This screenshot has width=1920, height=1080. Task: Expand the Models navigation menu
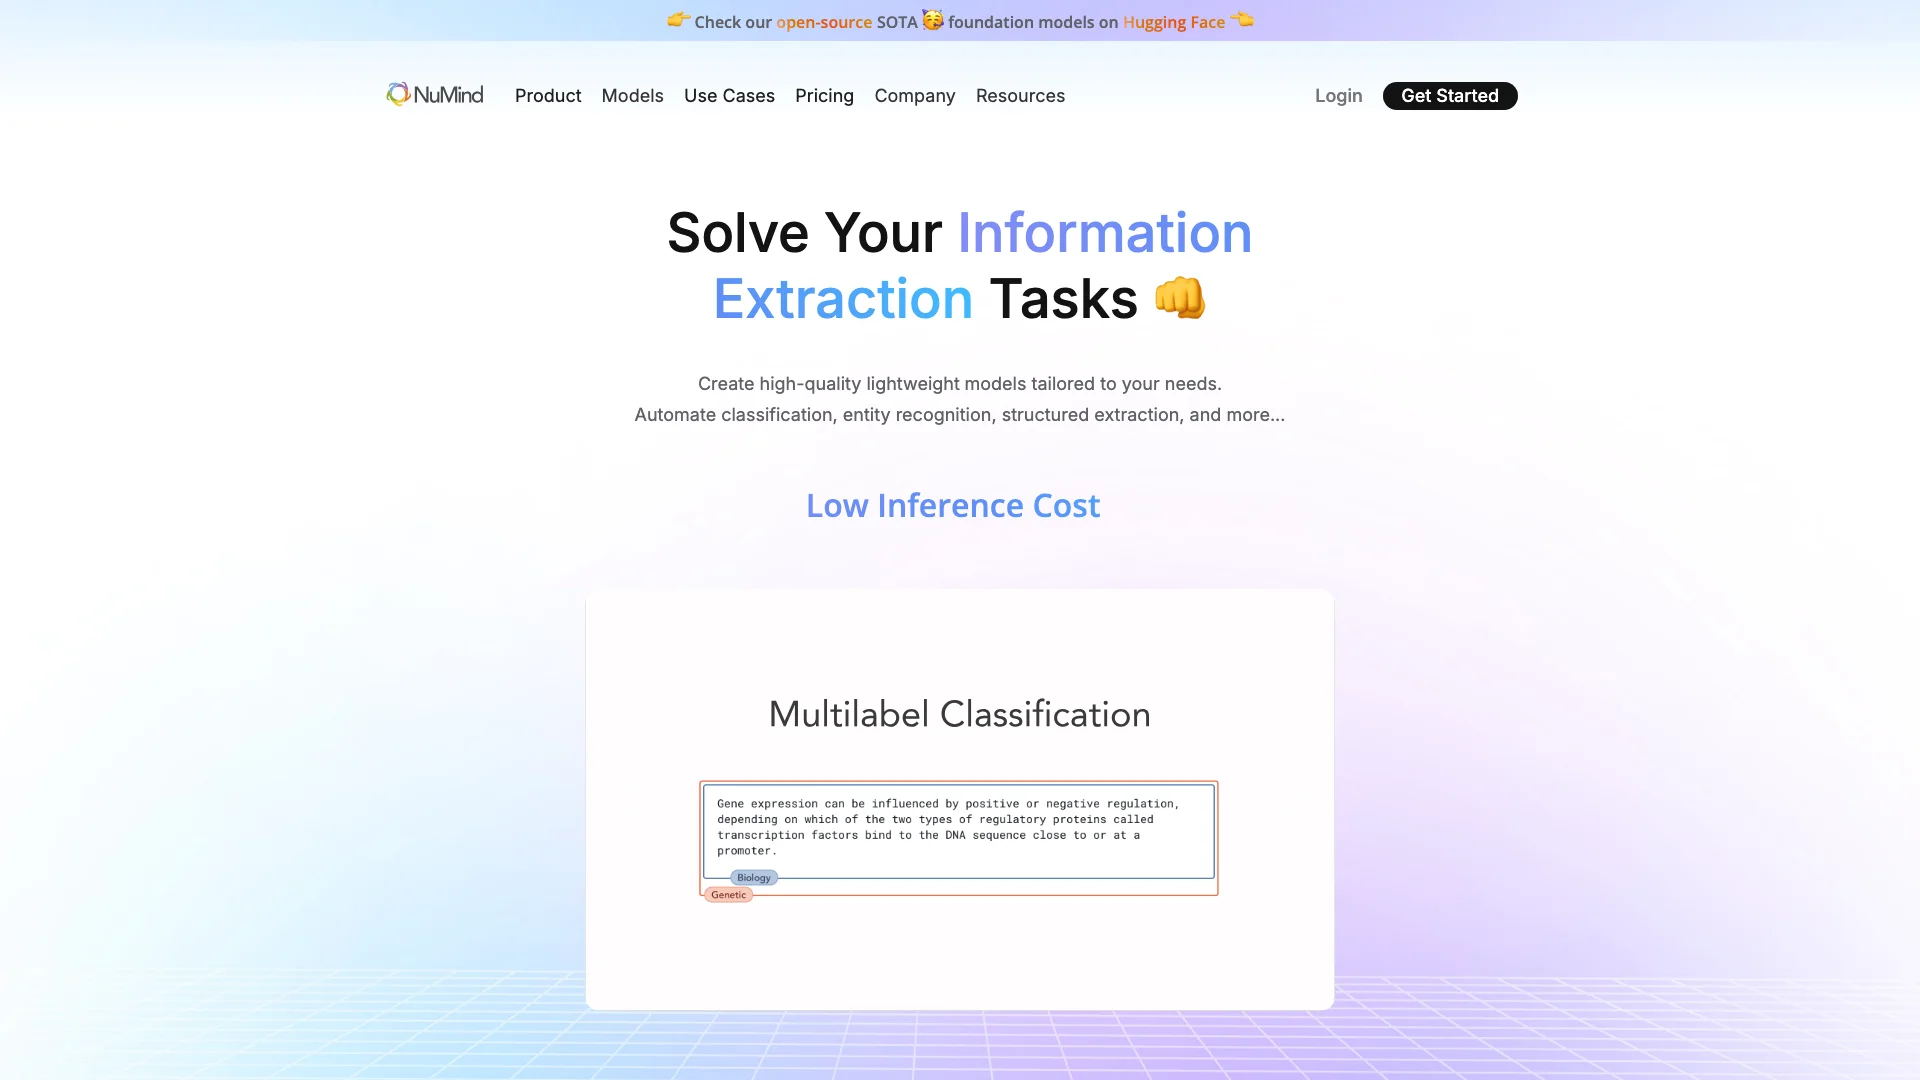(x=632, y=95)
